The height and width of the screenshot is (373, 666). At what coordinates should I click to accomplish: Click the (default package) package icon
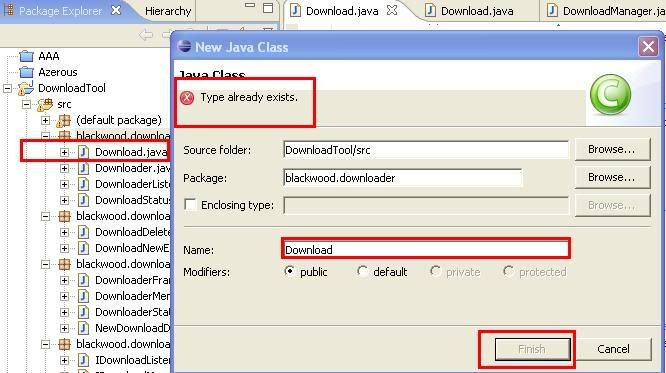pyautogui.click(x=64, y=121)
